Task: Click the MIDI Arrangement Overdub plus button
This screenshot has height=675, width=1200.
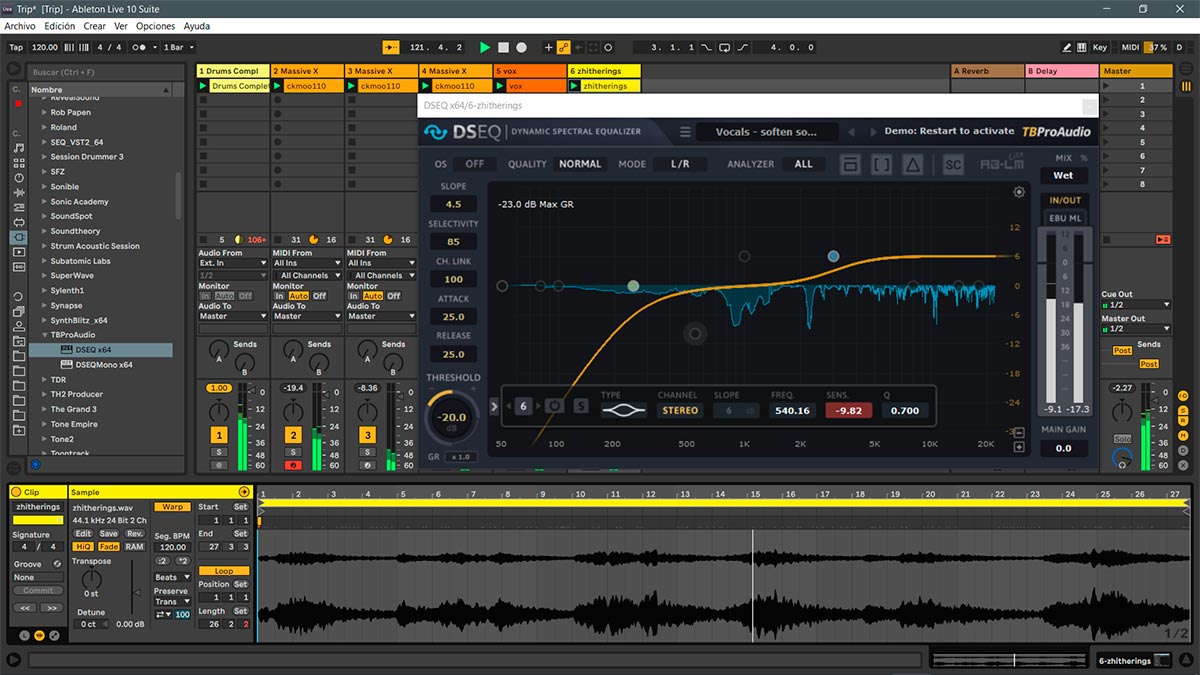Action: click(548, 47)
